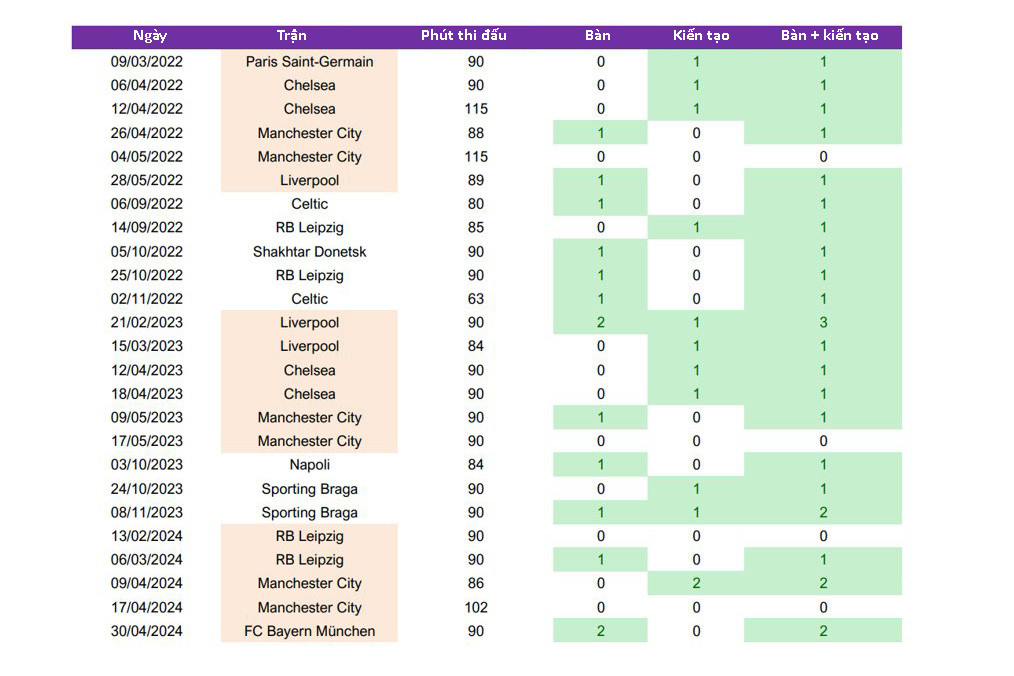Viewport: 1014px width, 676px height.
Task: Click the Bàn + kiến tạo header
Action: pos(829,36)
